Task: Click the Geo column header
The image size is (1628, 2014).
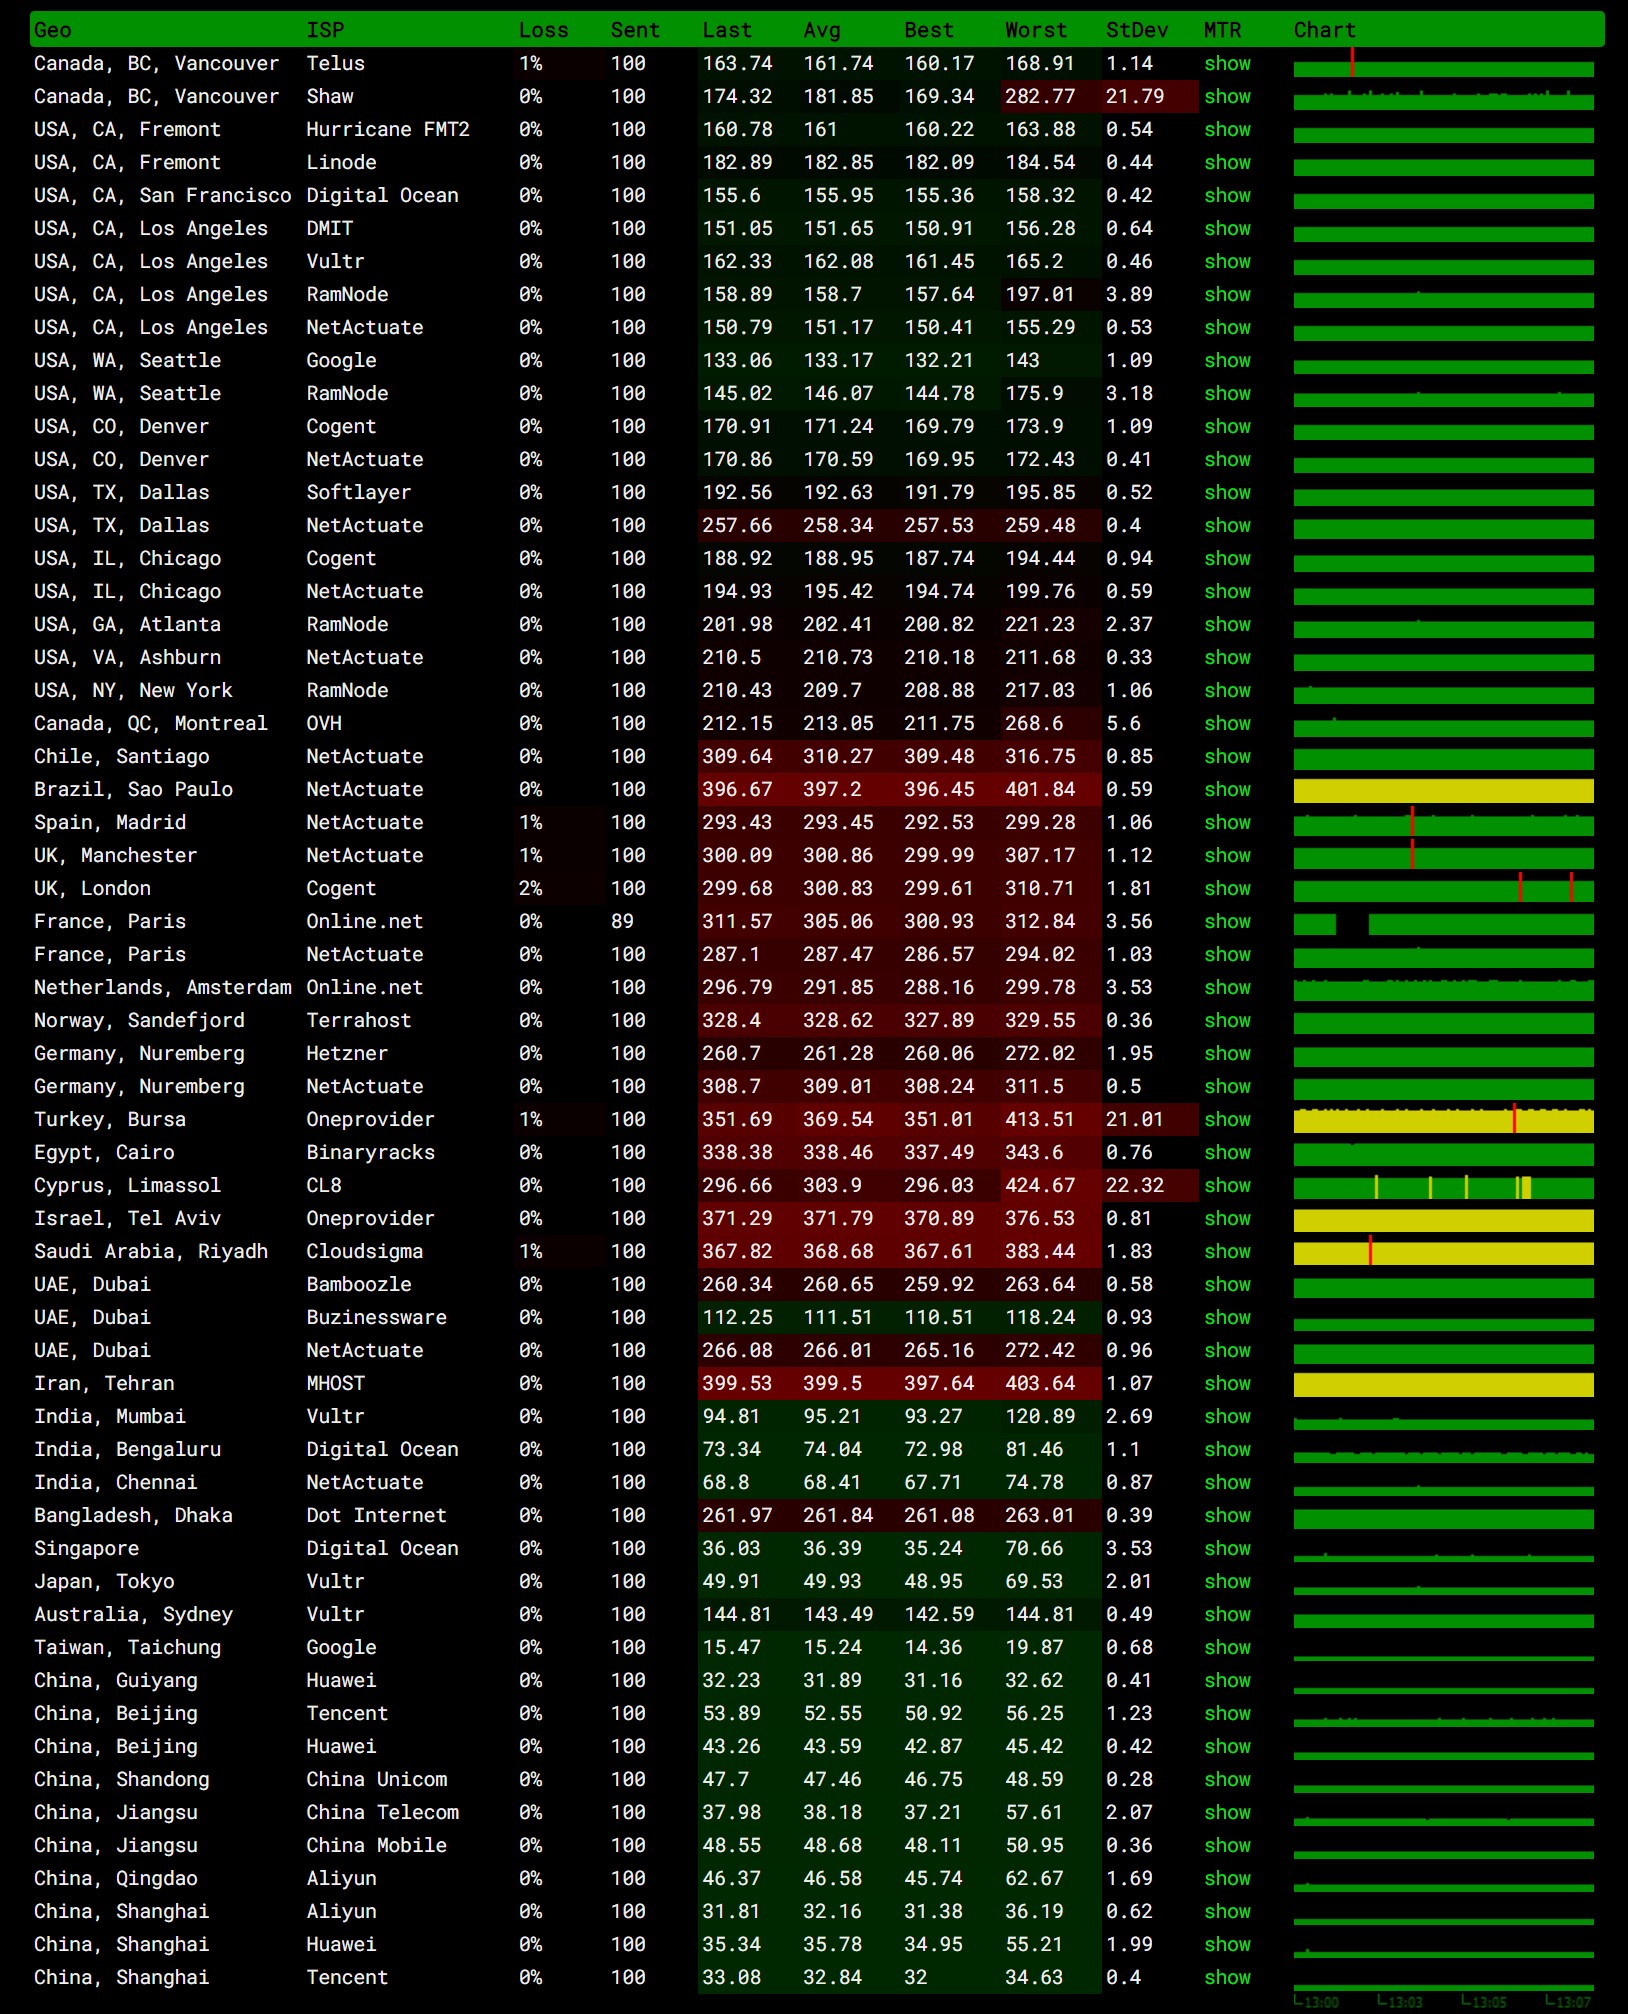Action: pyautogui.click(x=52, y=30)
